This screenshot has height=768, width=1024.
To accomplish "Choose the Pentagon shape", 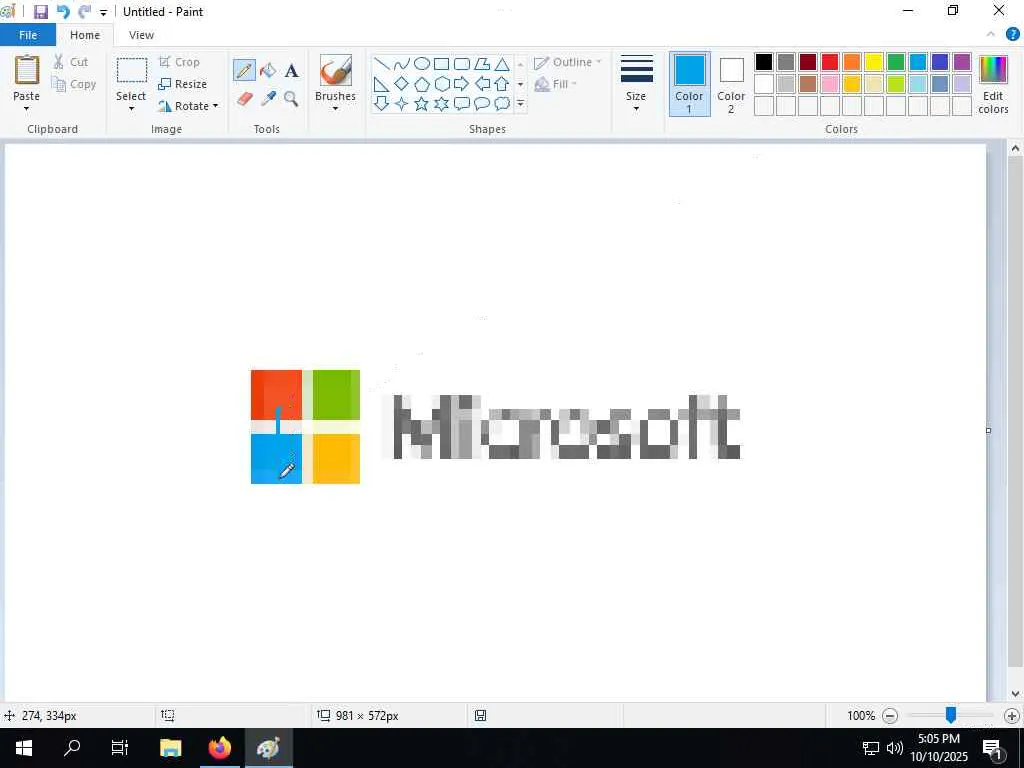I will (x=422, y=84).
